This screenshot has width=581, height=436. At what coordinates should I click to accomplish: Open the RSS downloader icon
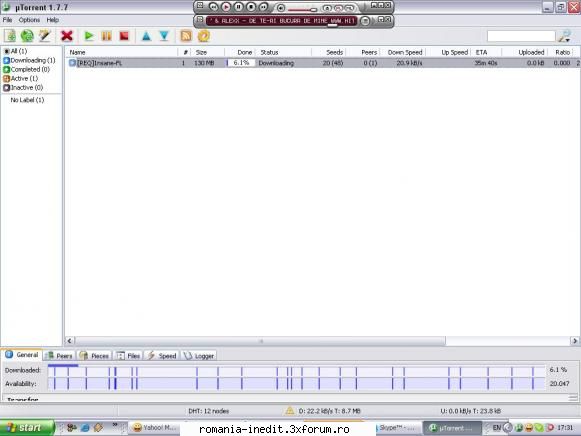(x=186, y=36)
